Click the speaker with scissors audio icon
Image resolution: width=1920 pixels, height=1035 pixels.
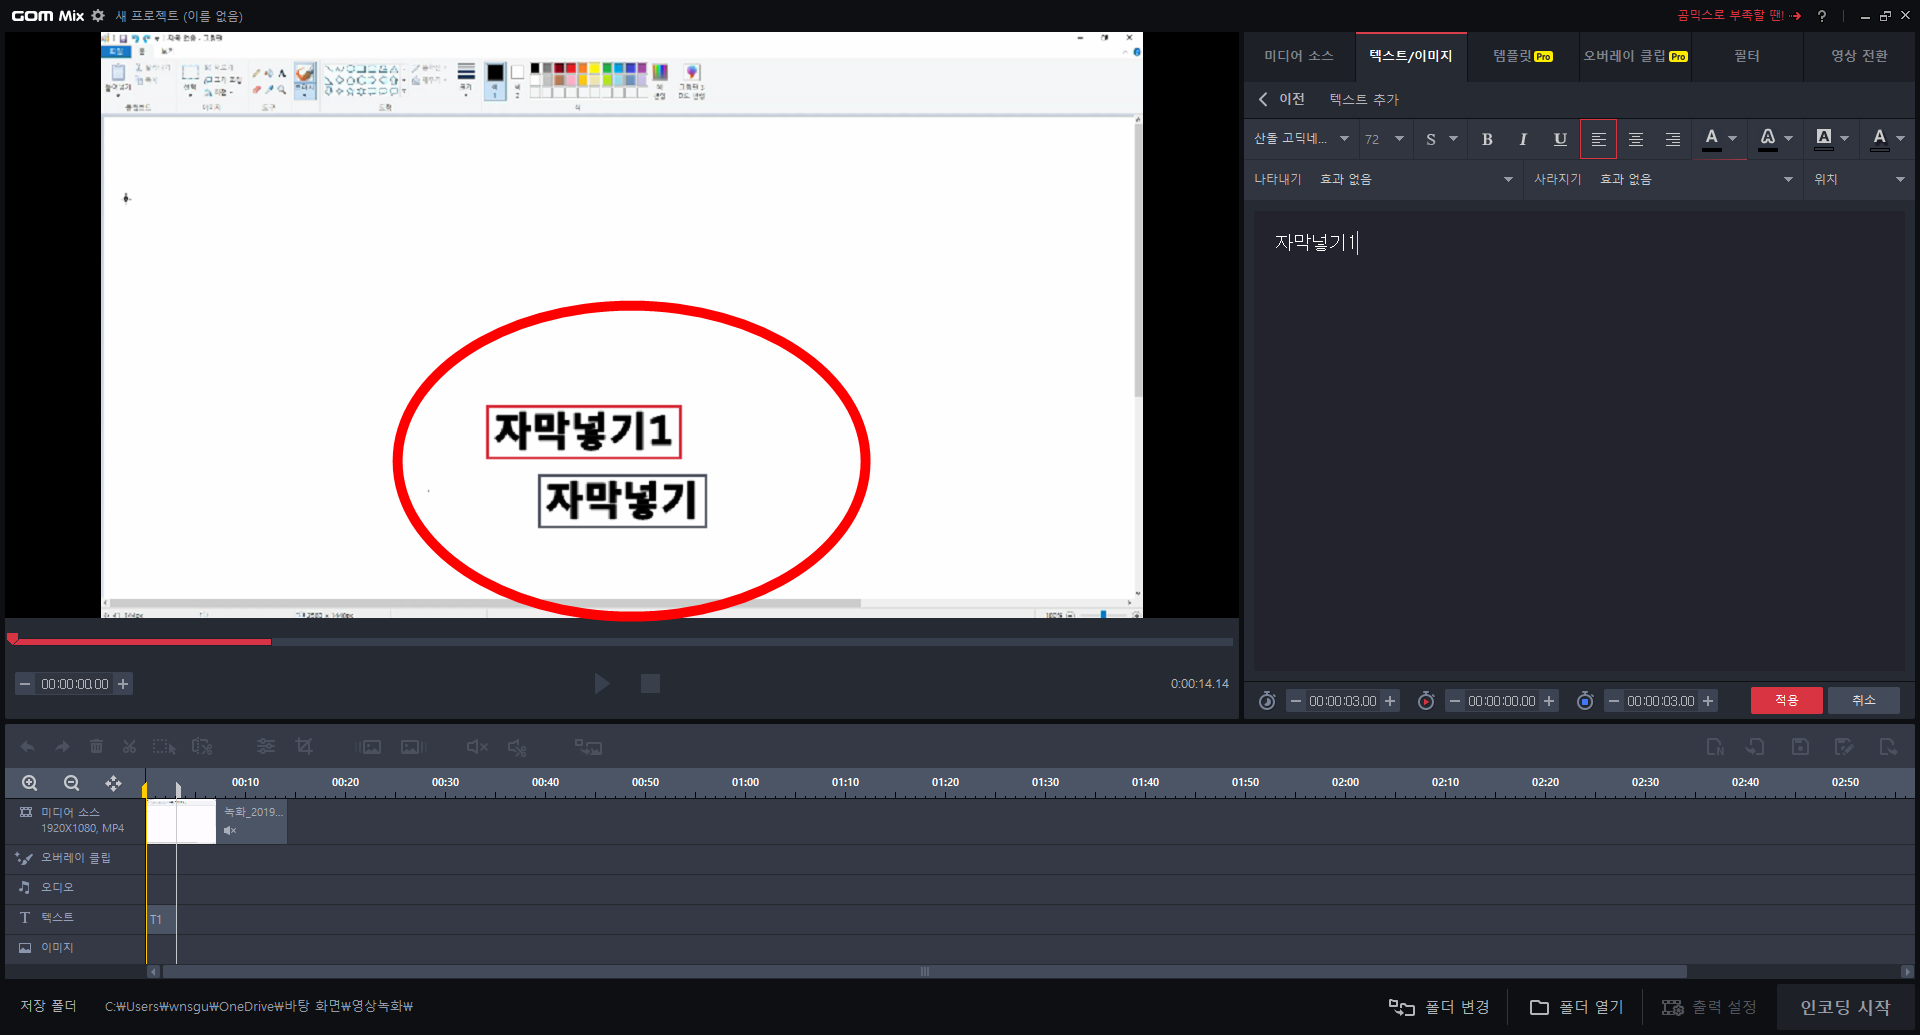517,747
